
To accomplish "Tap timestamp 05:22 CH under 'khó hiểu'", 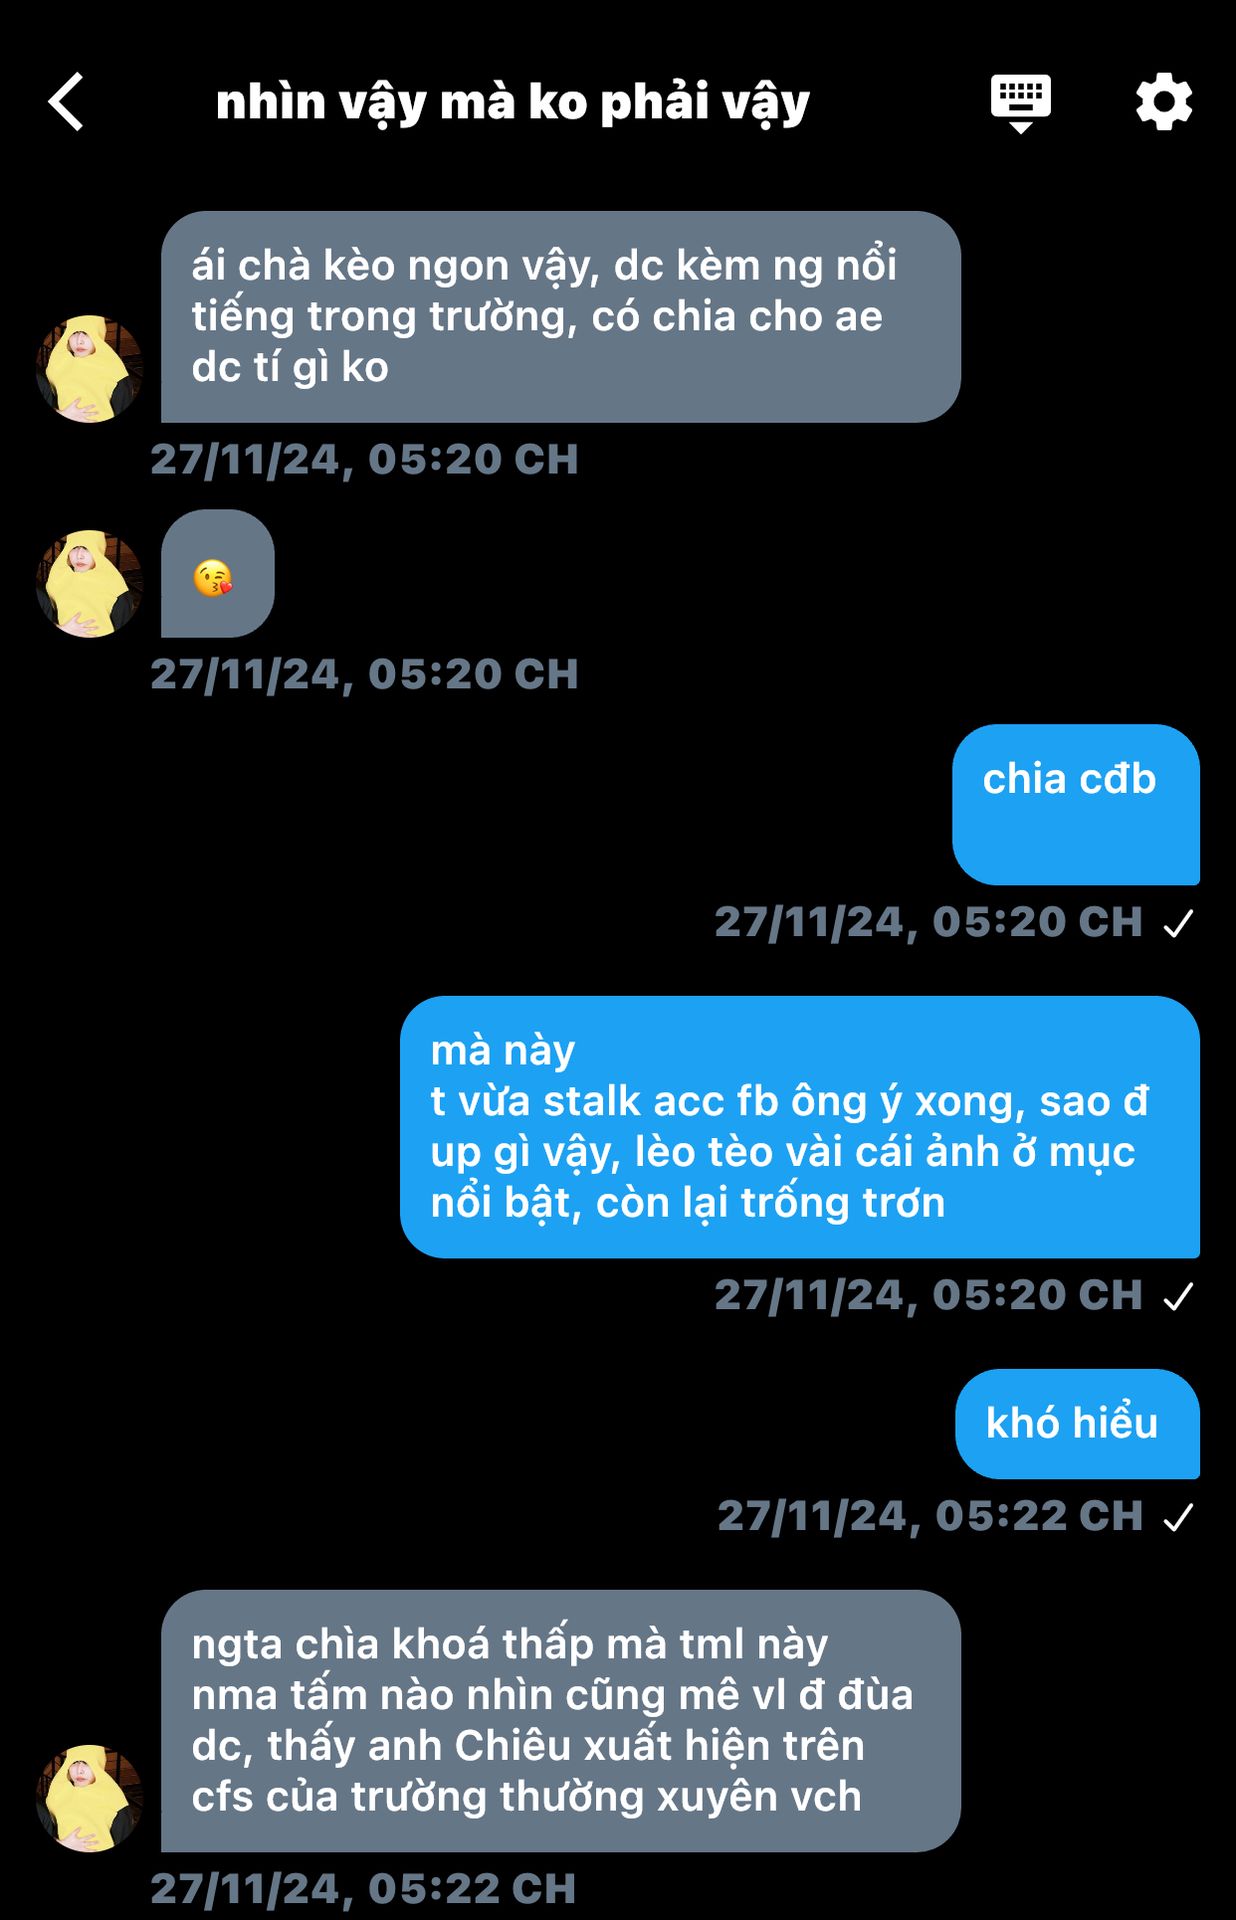I will 930,1517.
